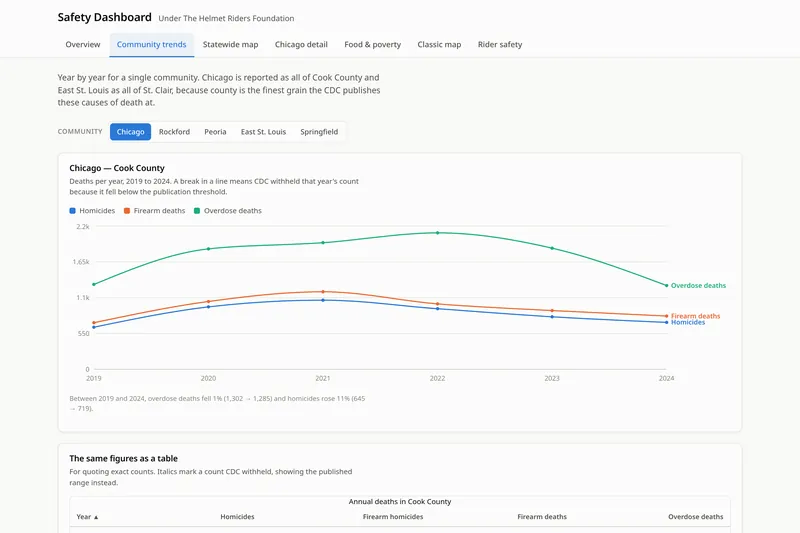Switch to the Statewide map tab

point(230,45)
